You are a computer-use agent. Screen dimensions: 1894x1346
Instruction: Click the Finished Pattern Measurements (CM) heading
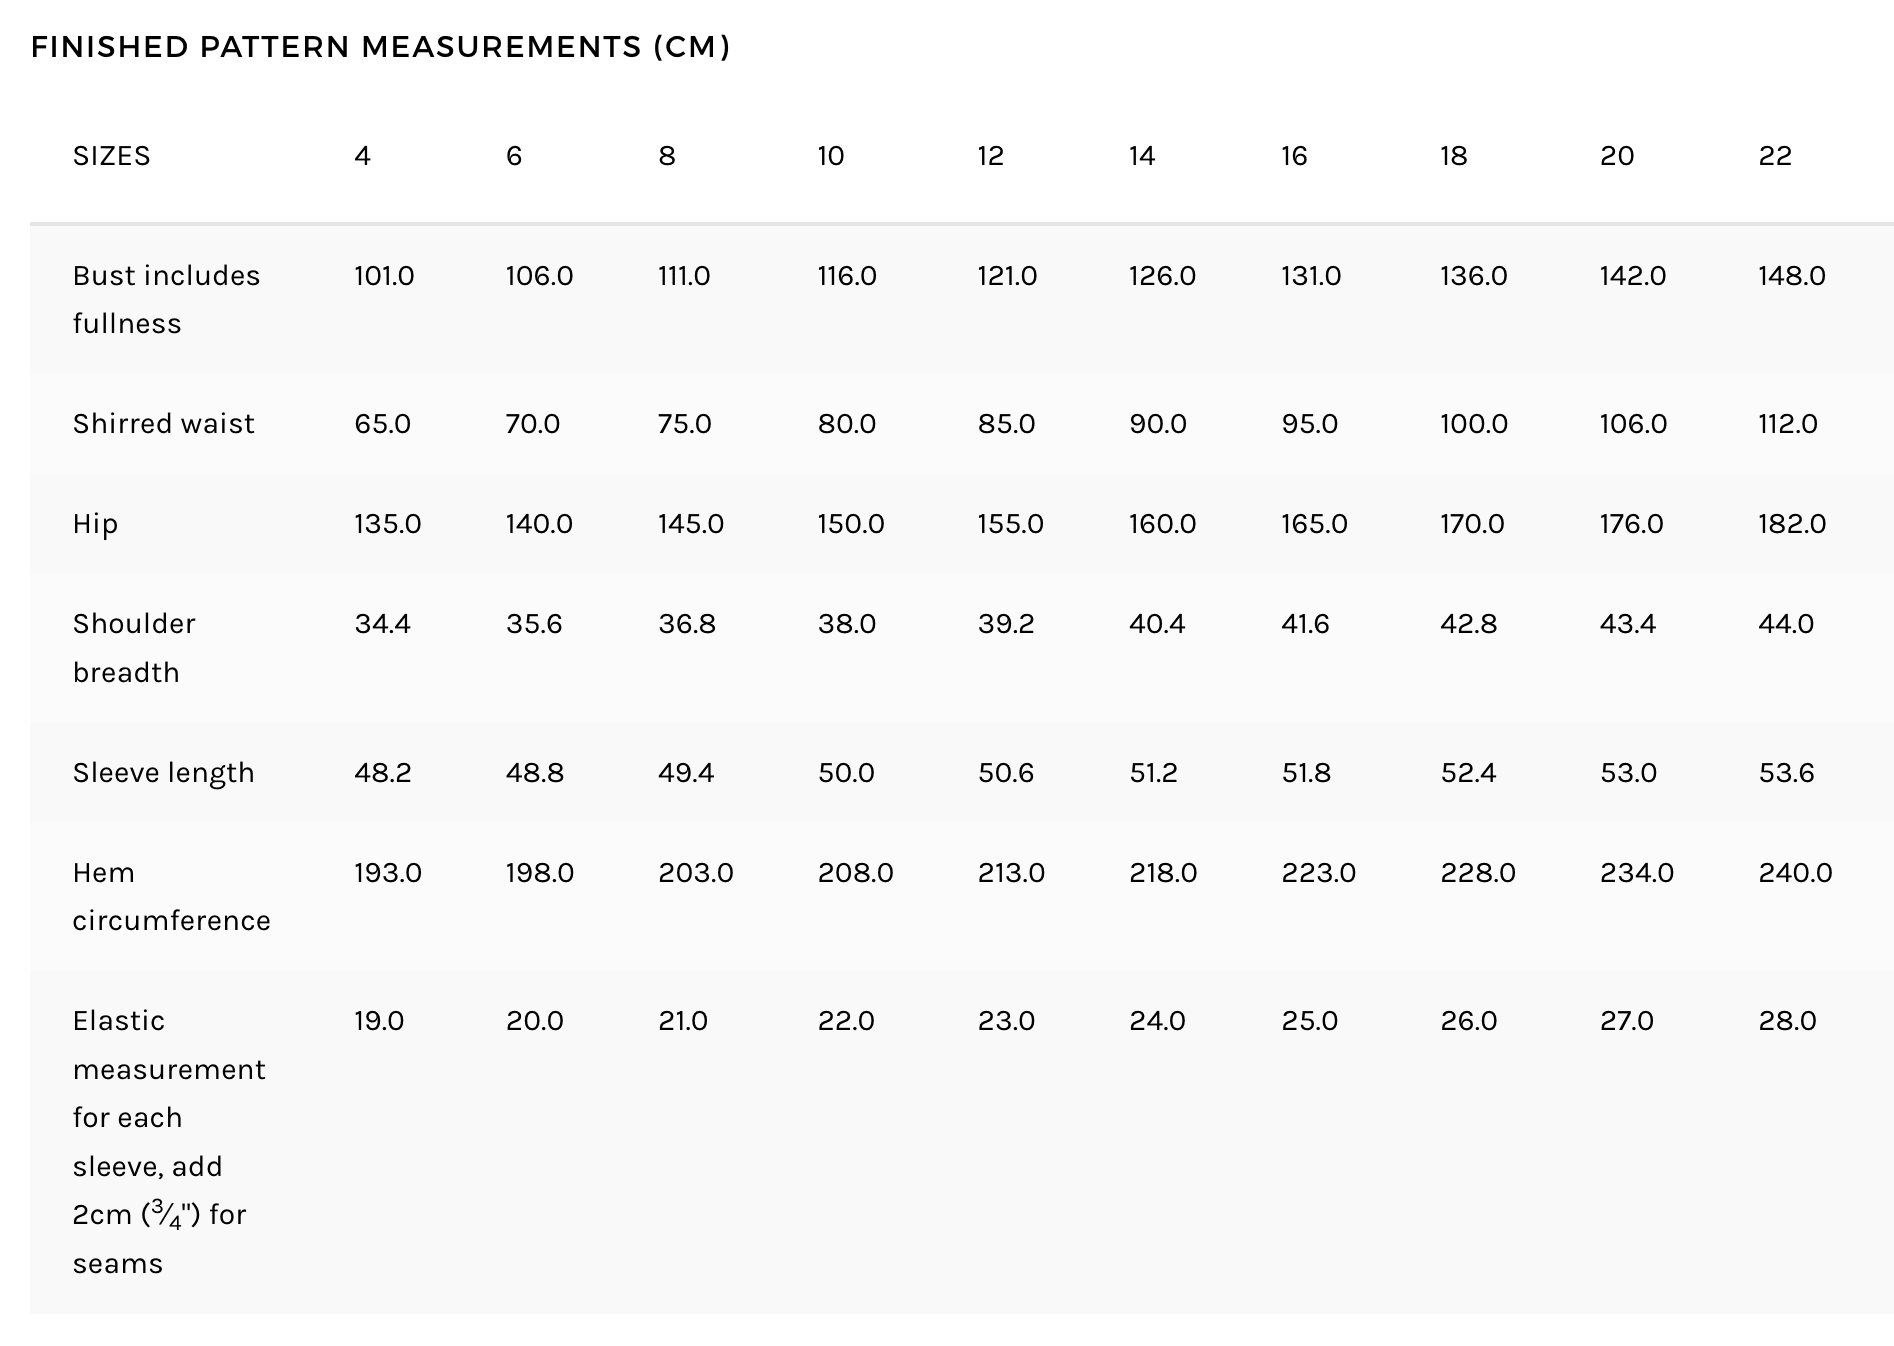click(380, 47)
